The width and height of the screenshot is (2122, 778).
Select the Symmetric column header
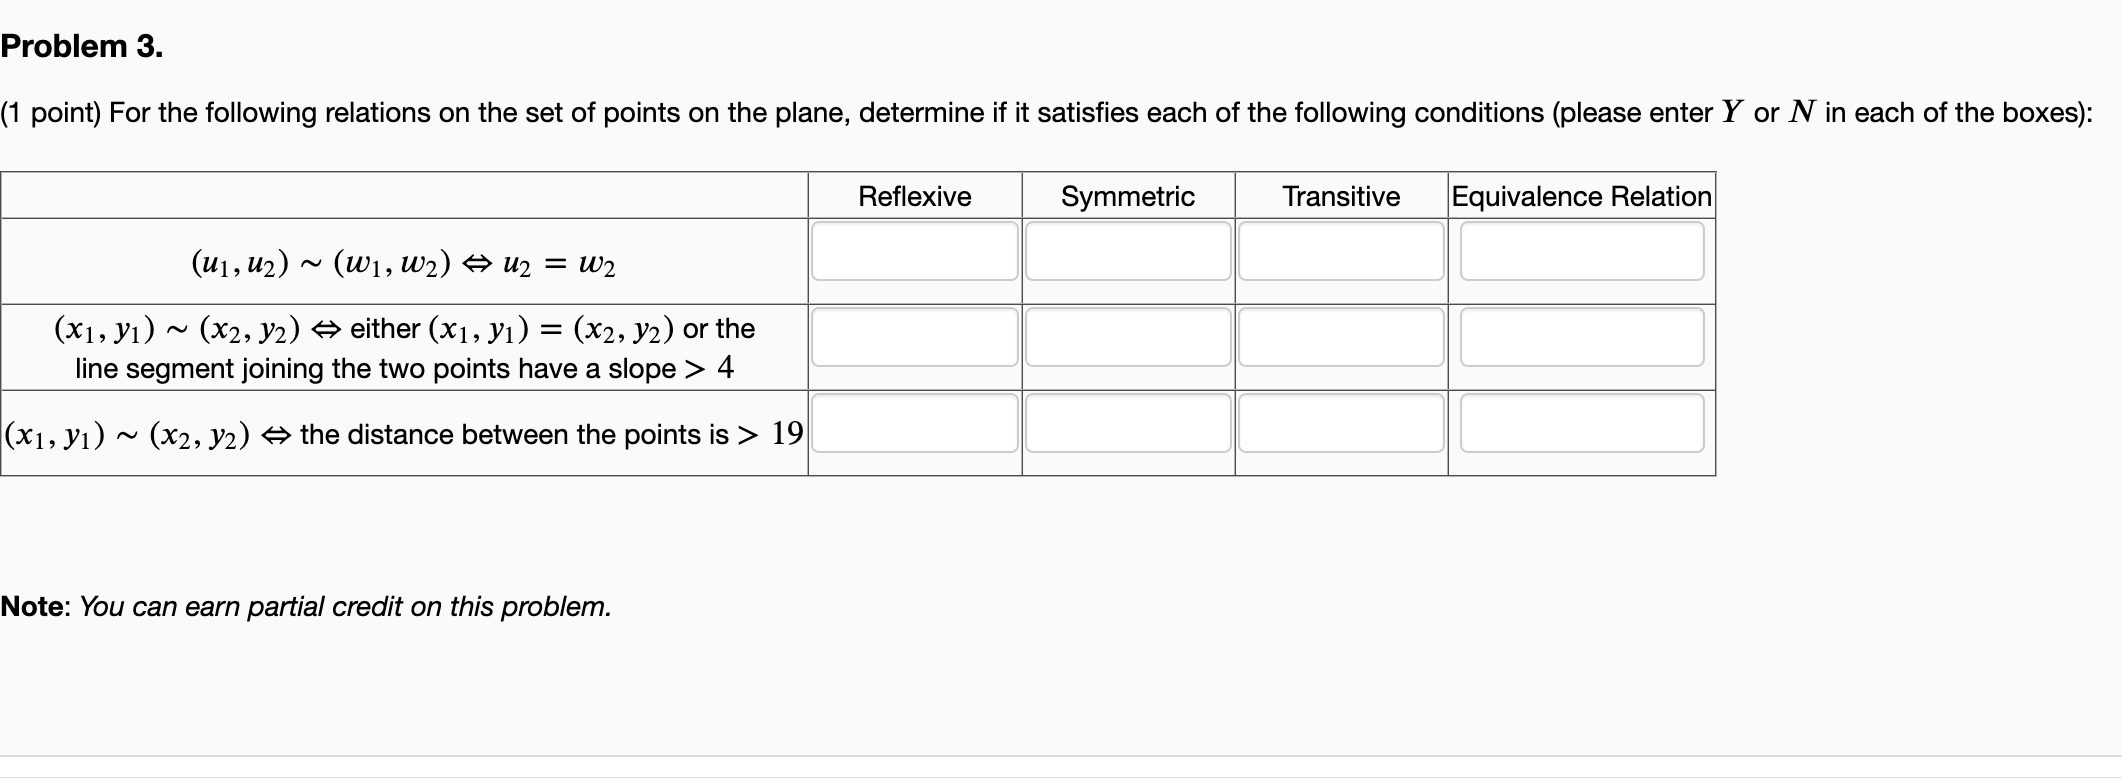(1127, 196)
